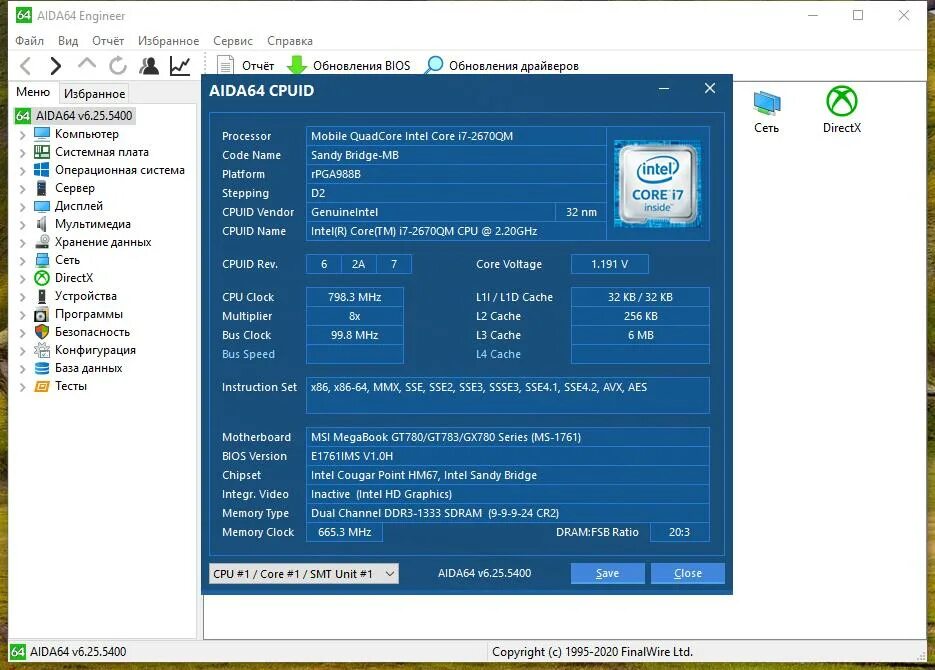This screenshot has width=935, height=670.
Task: Click the driver update magnifier icon
Action: click(434, 65)
